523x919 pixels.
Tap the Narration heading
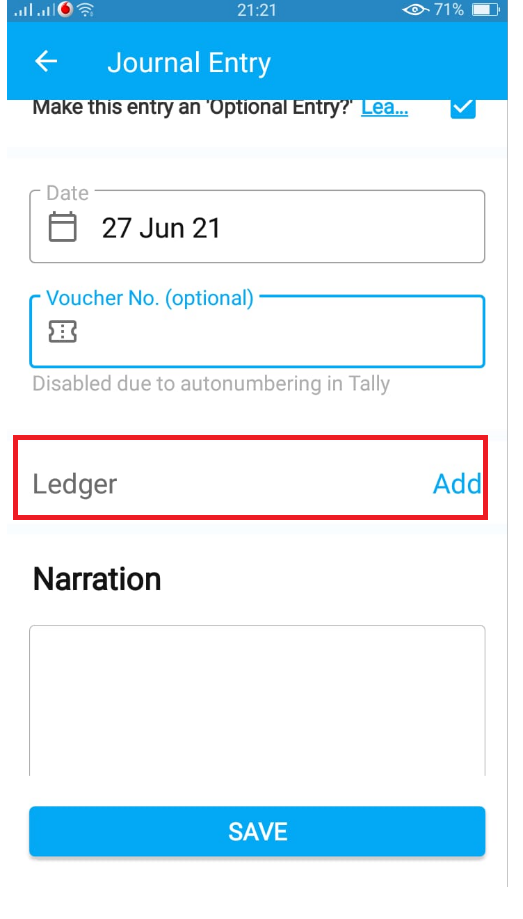(97, 579)
